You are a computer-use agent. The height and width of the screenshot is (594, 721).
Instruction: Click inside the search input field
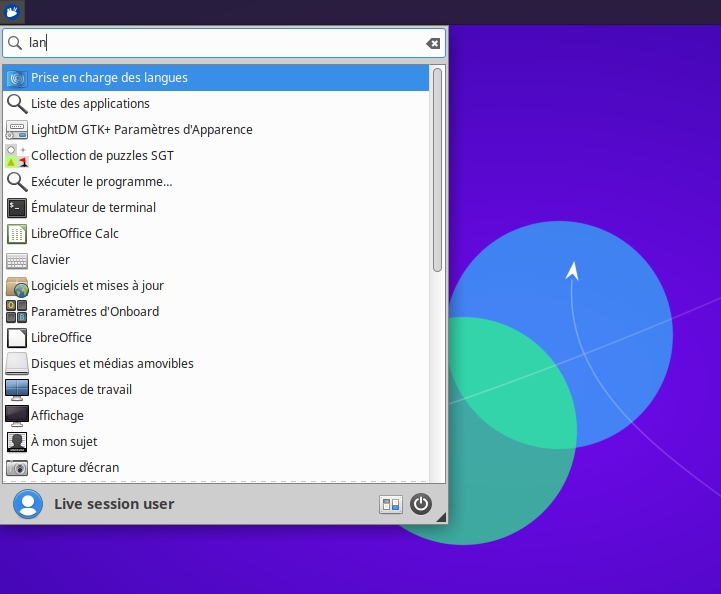[x=220, y=43]
